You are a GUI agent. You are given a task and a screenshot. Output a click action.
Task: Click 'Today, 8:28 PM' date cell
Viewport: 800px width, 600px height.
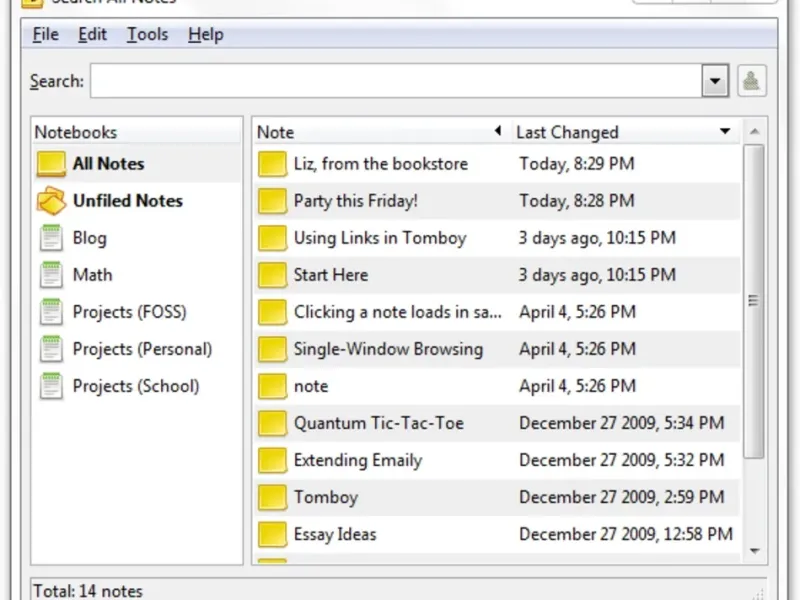577,201
